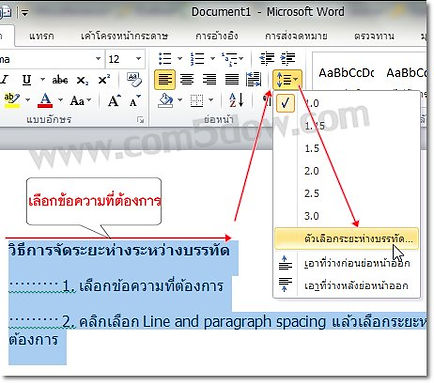Grow font size

[x=114, y=100]
